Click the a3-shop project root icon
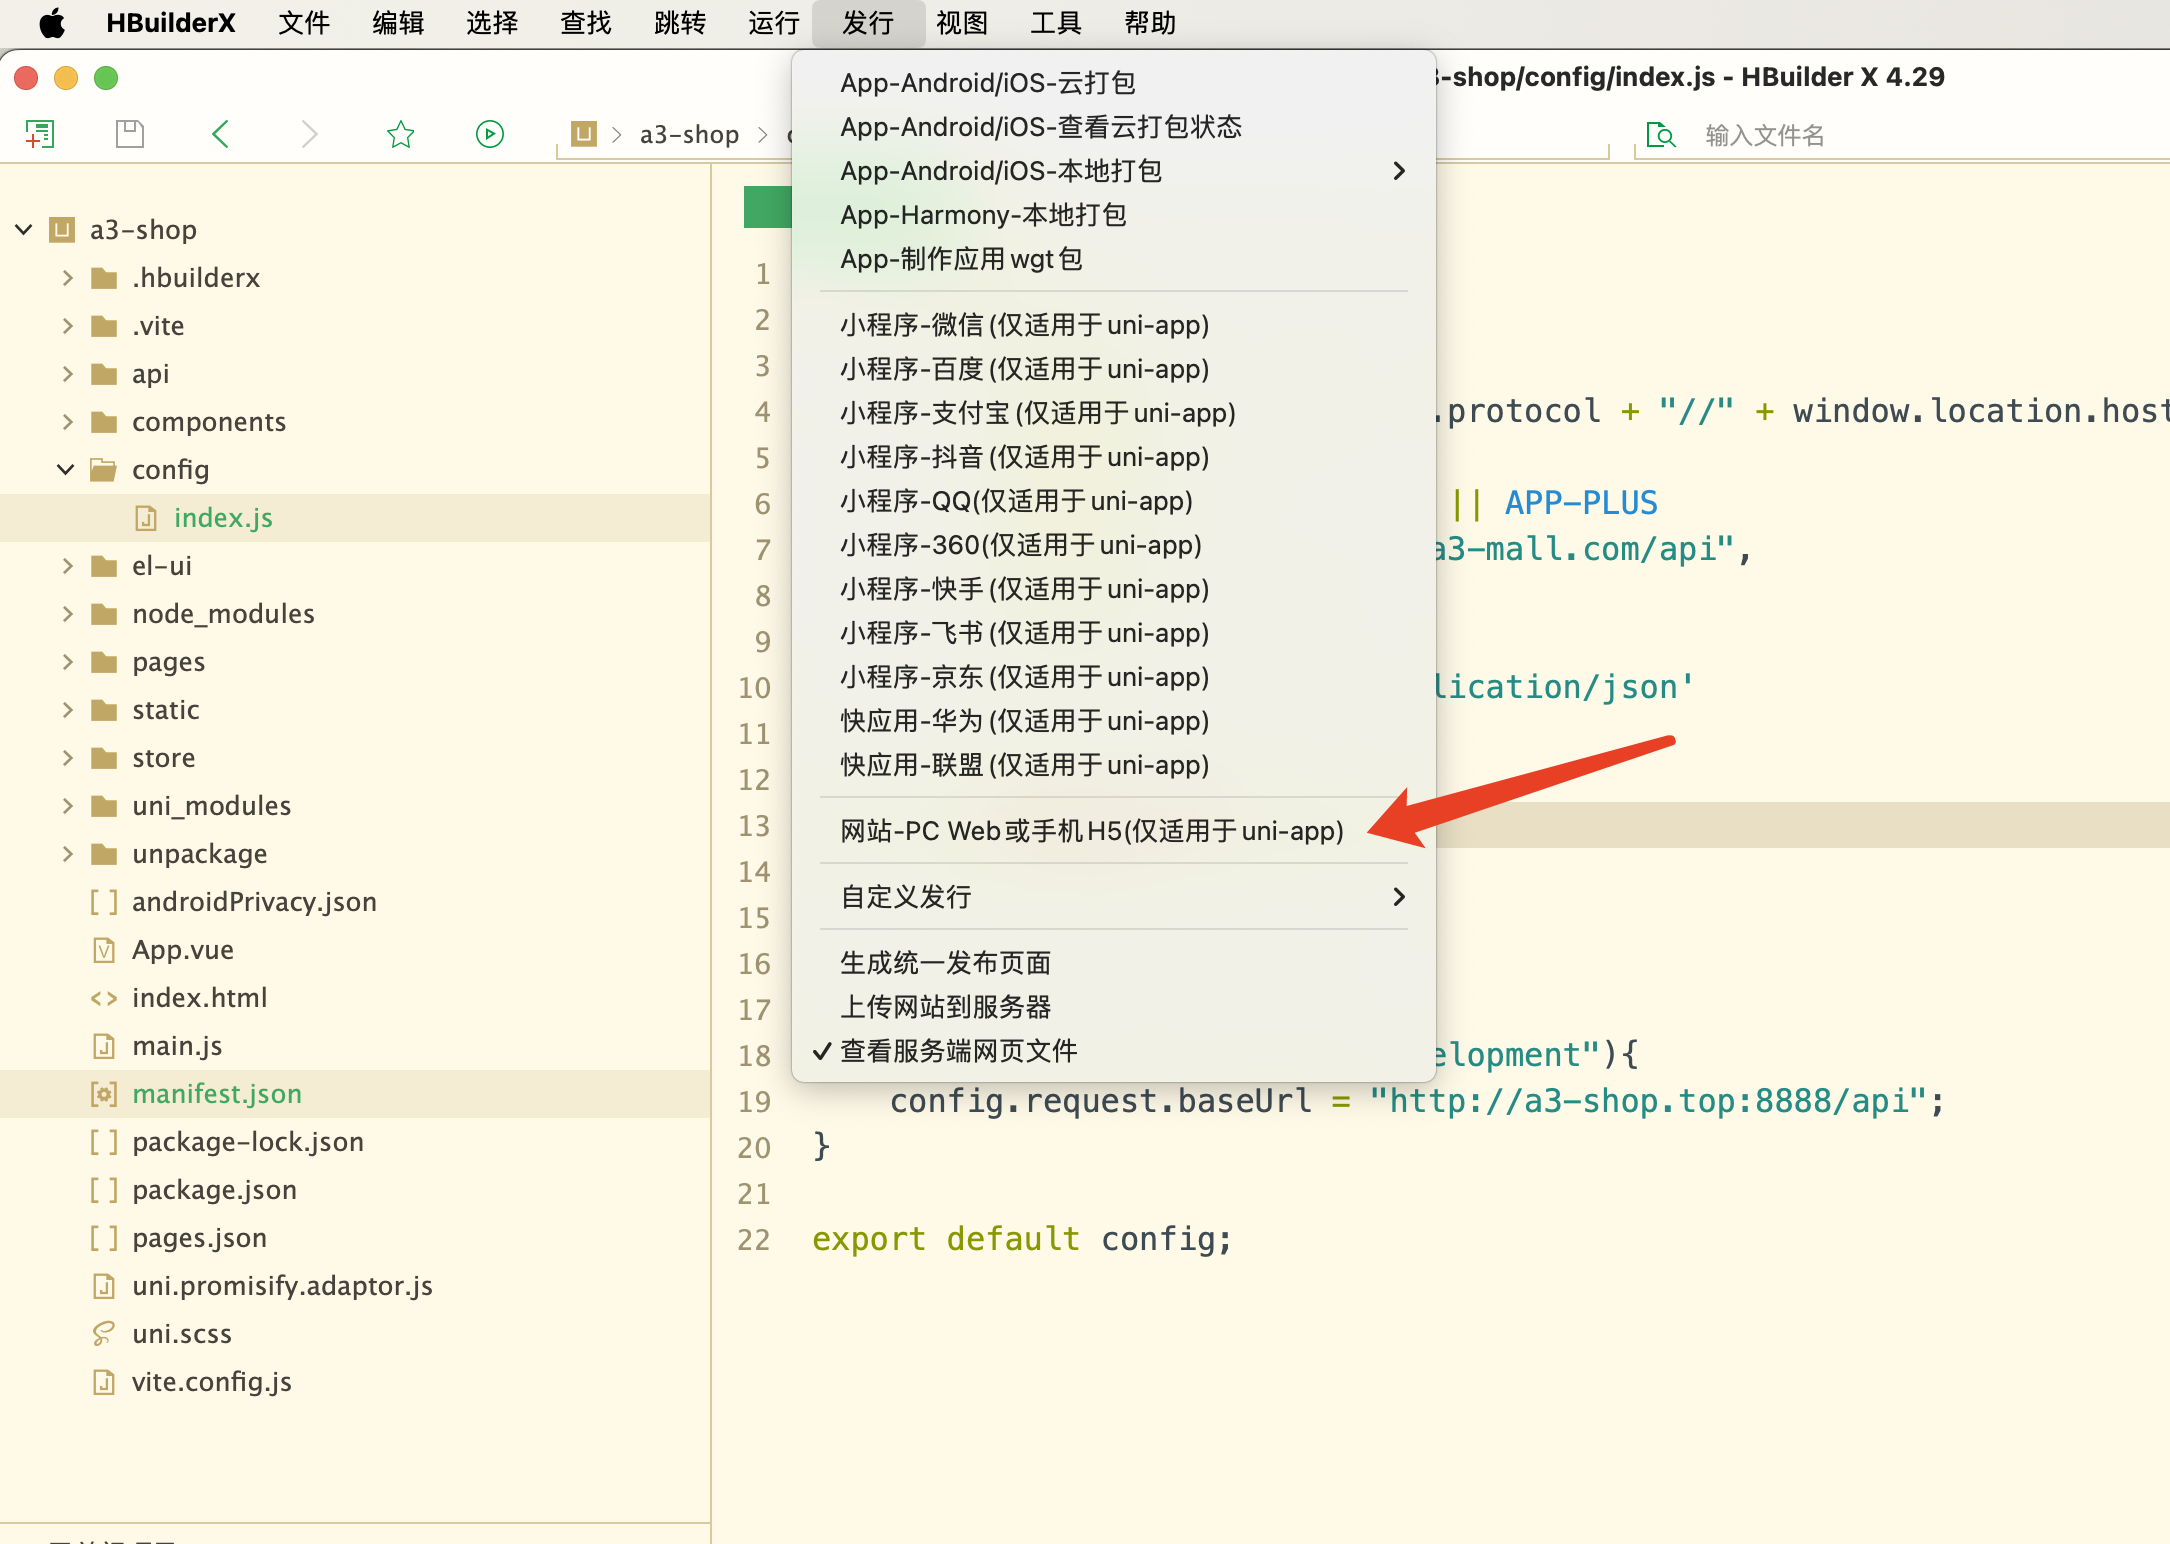2170x1544 pixels. point(62,230)
